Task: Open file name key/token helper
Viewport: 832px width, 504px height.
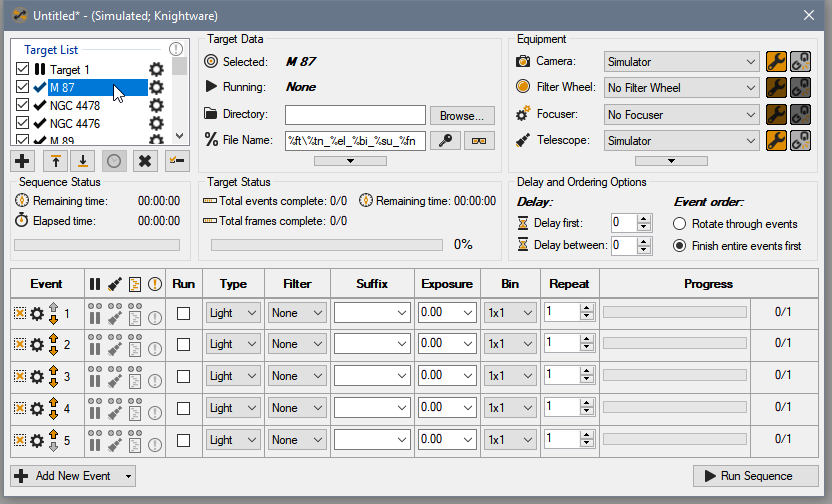Action: [445, 141]
